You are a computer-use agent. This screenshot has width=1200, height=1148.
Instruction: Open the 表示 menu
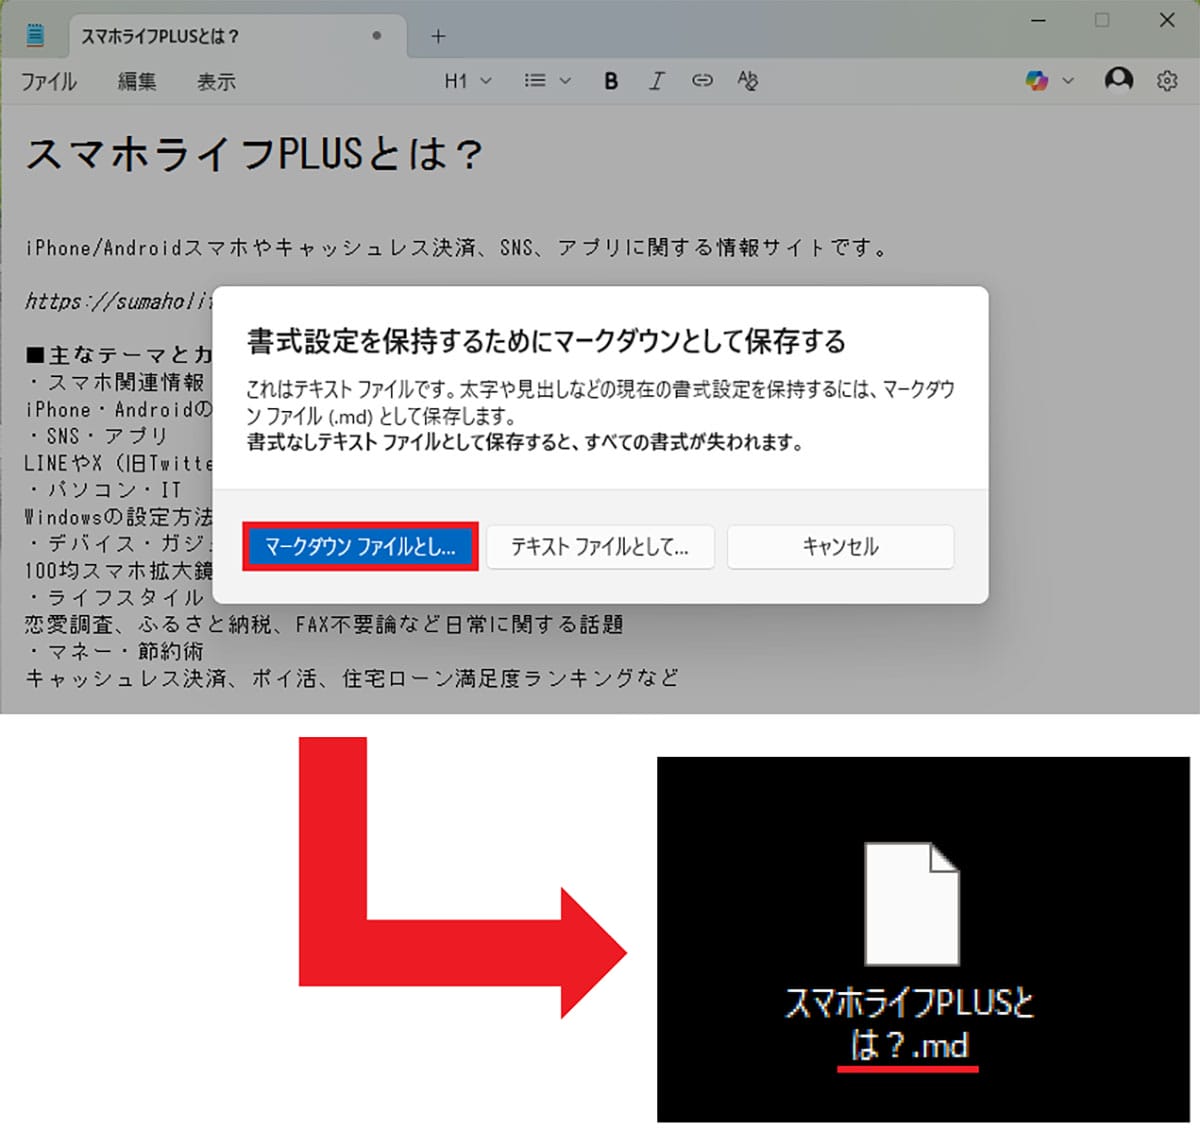[x=216, y=82]
